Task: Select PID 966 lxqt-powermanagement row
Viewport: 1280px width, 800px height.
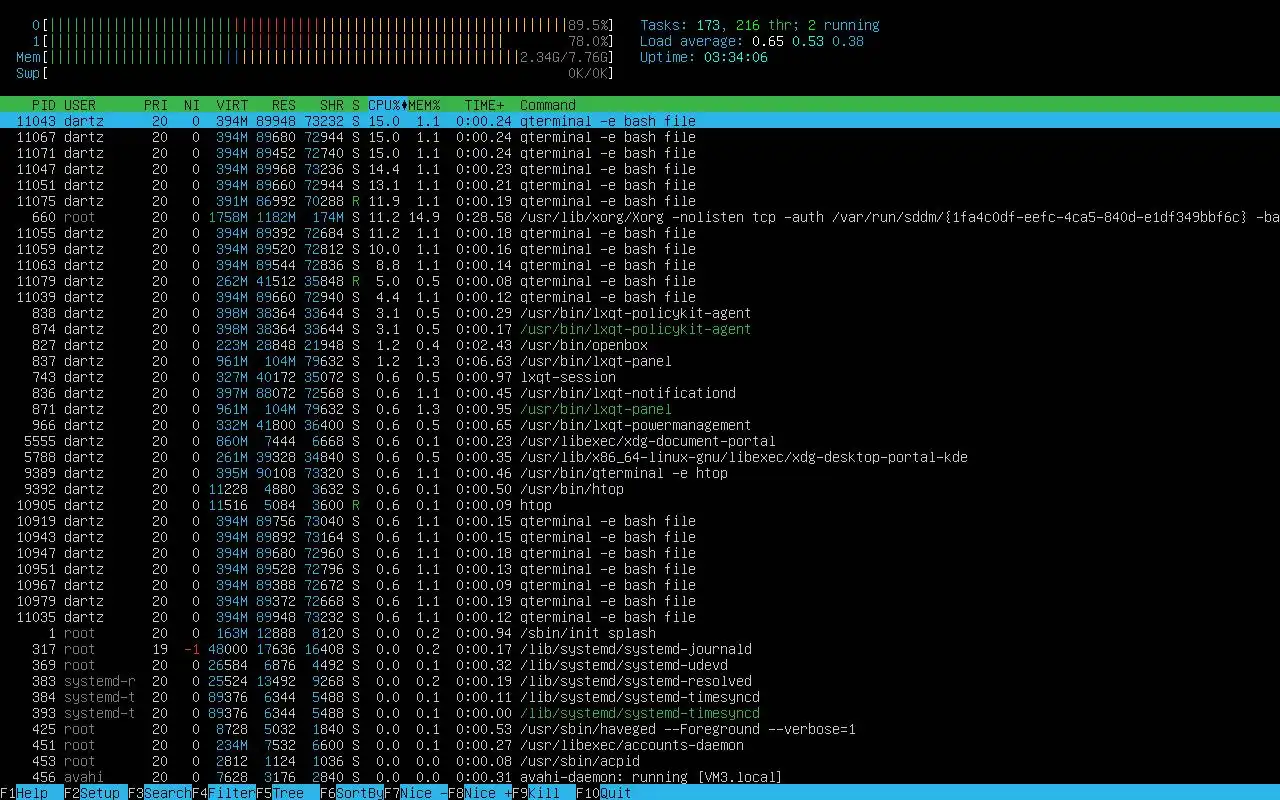Action: coord(640,425)
